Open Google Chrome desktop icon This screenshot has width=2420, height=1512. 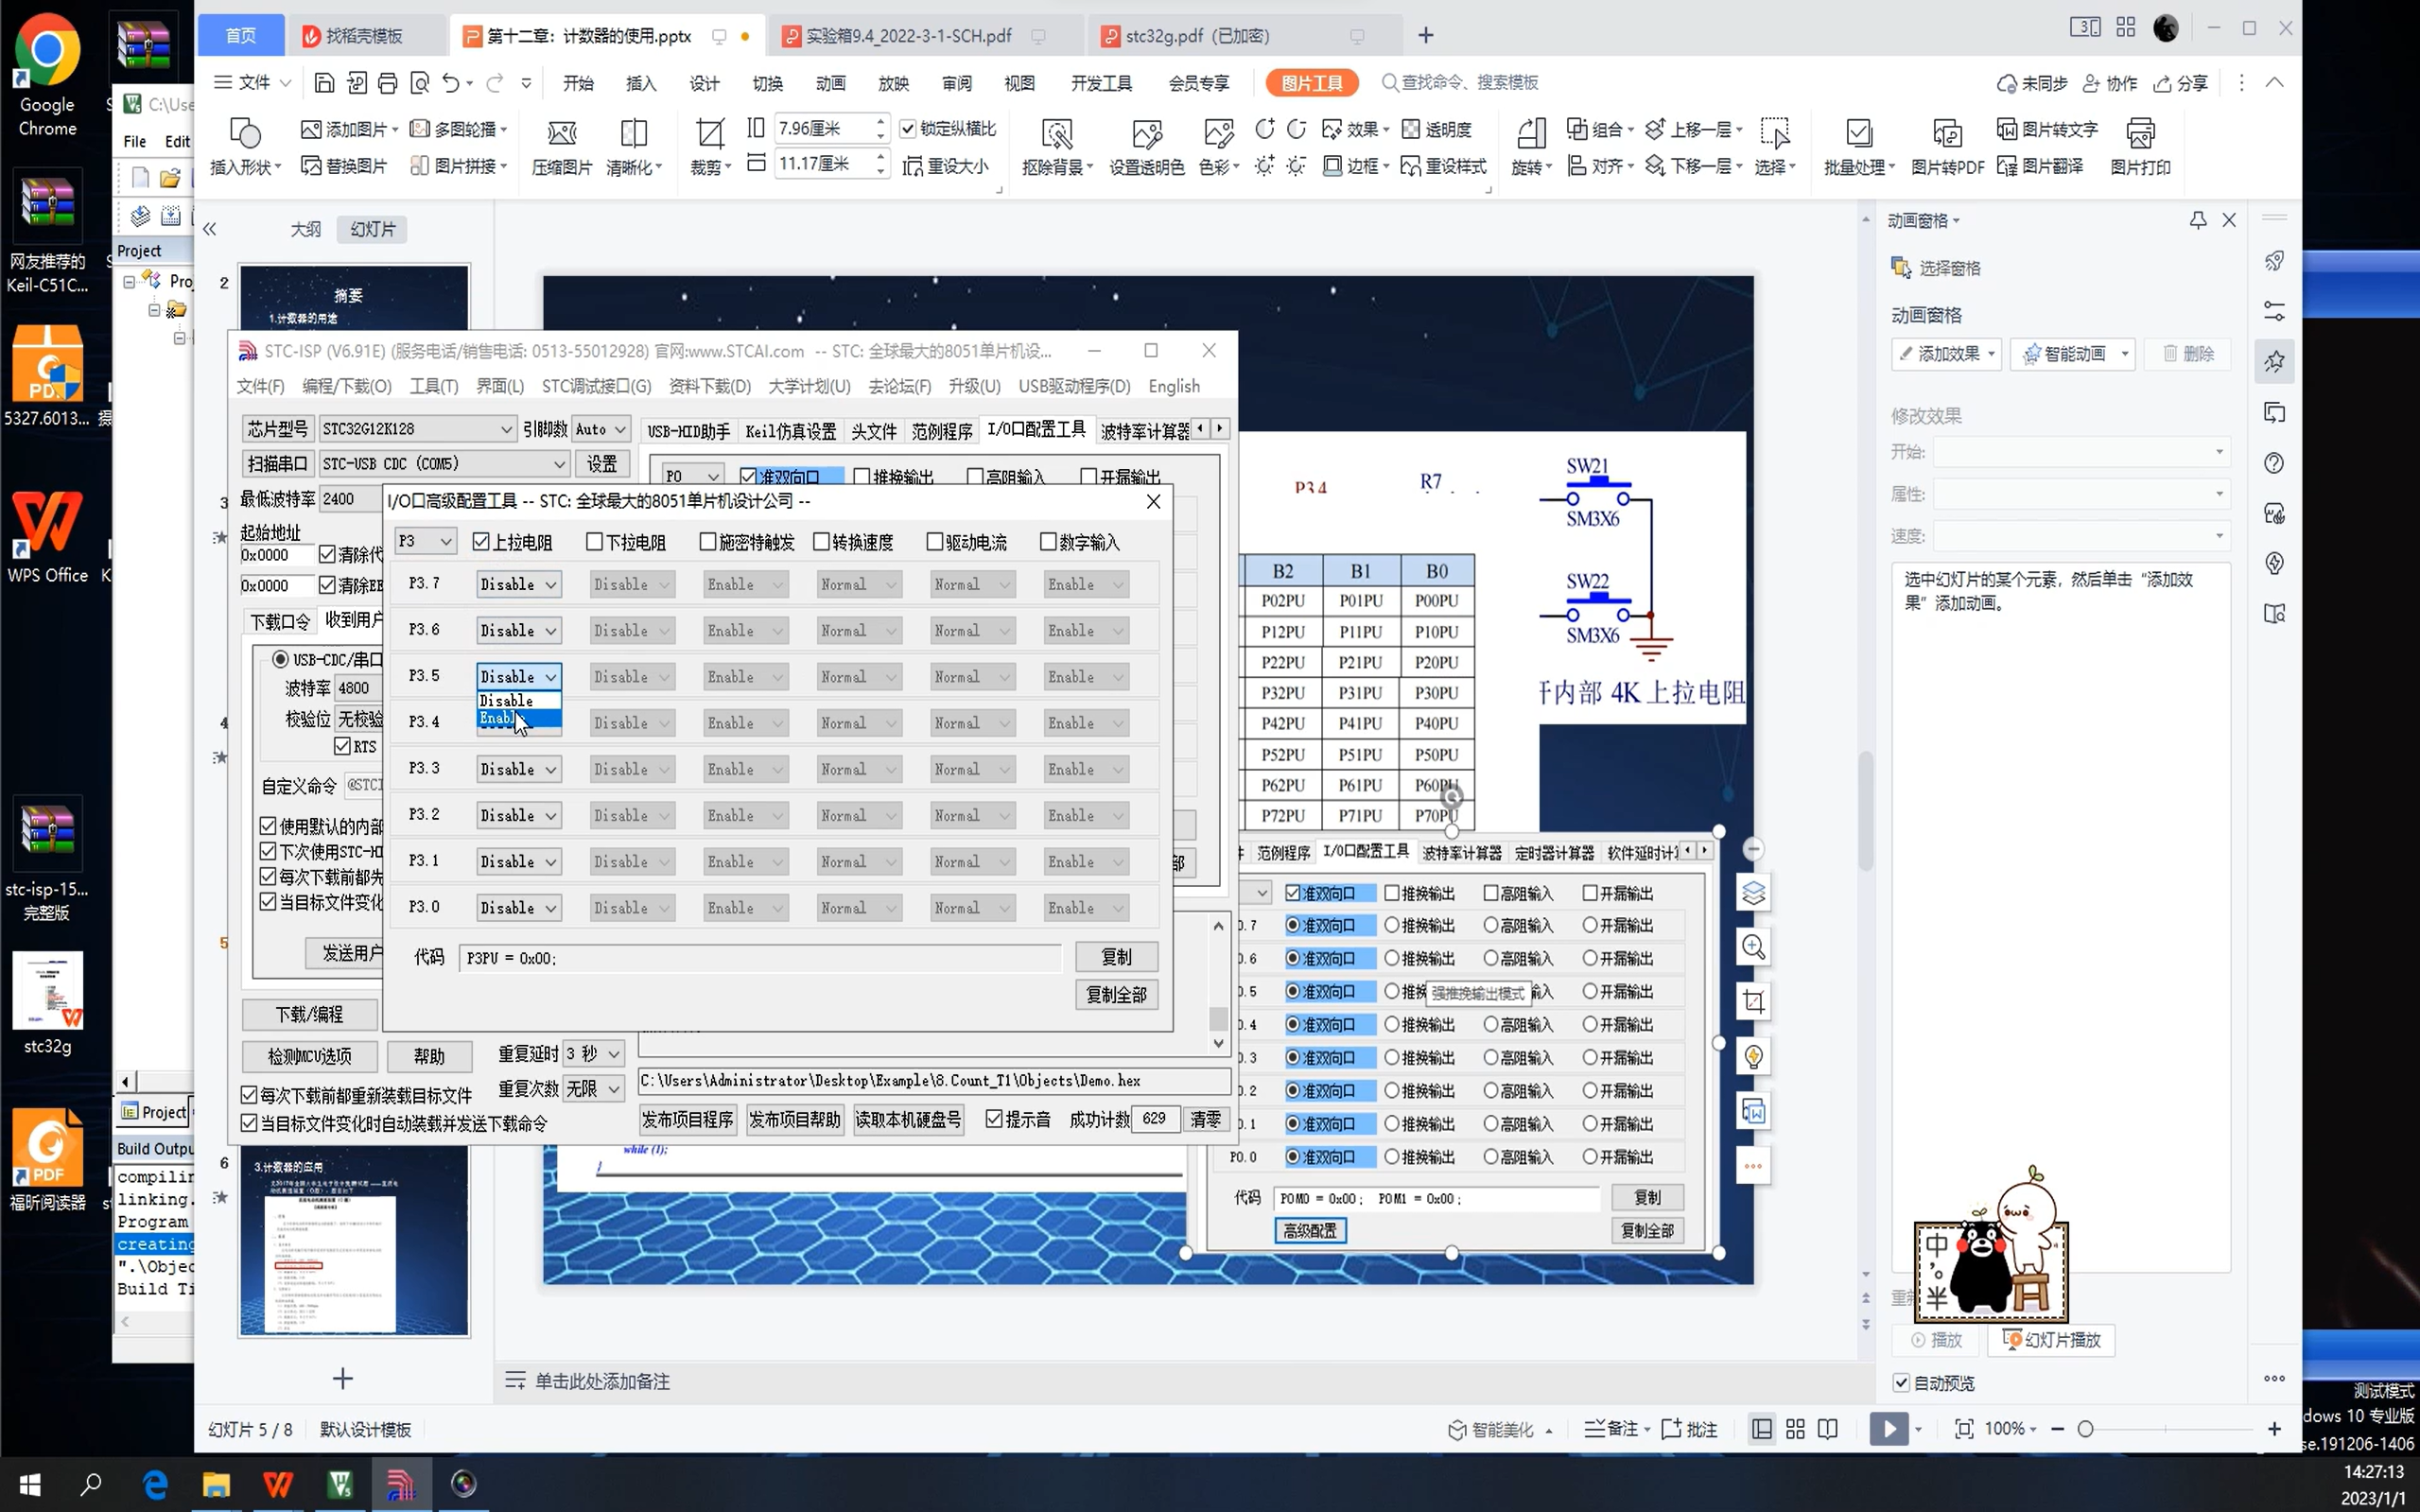(47, 75)
